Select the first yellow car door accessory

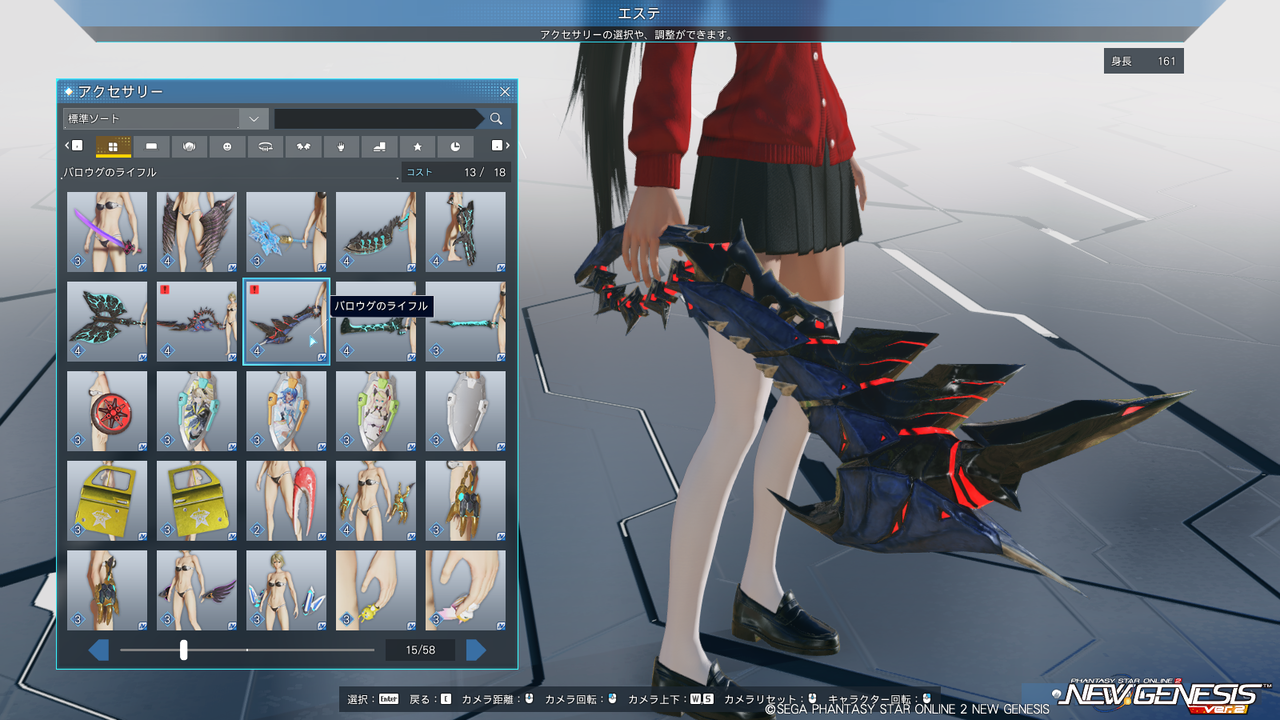click(x=107, y=501)
